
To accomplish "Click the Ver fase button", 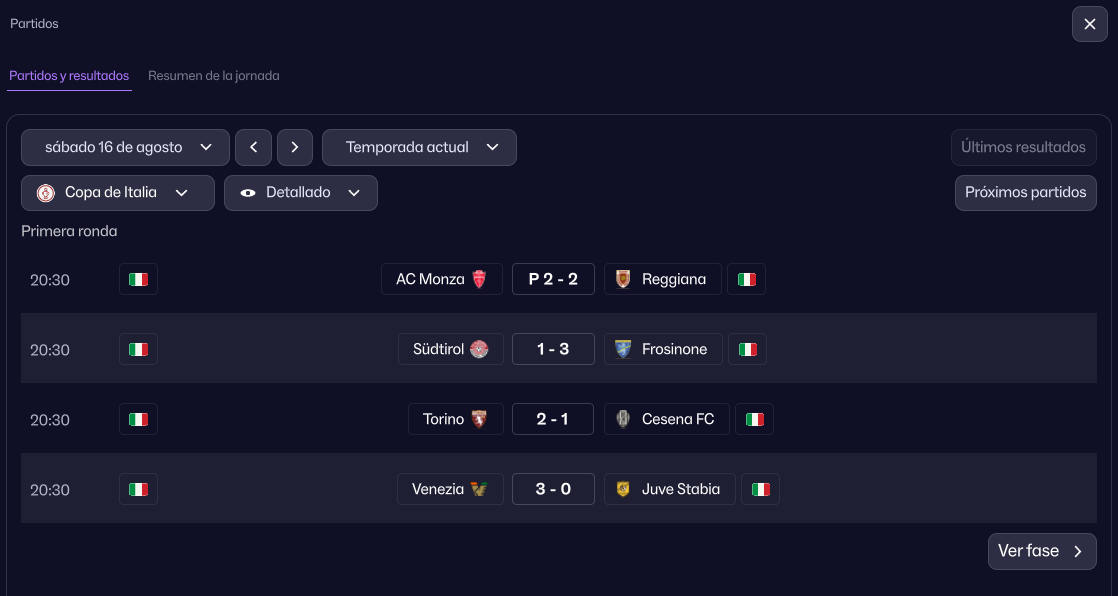I will 1041,551.
